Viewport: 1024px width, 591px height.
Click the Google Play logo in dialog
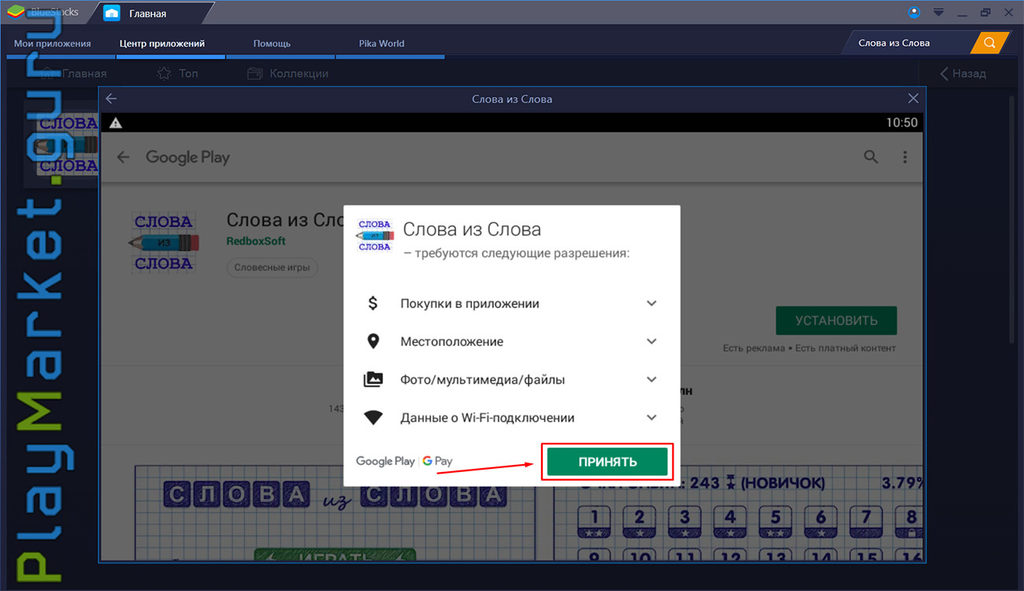click(x=385, y=461)
